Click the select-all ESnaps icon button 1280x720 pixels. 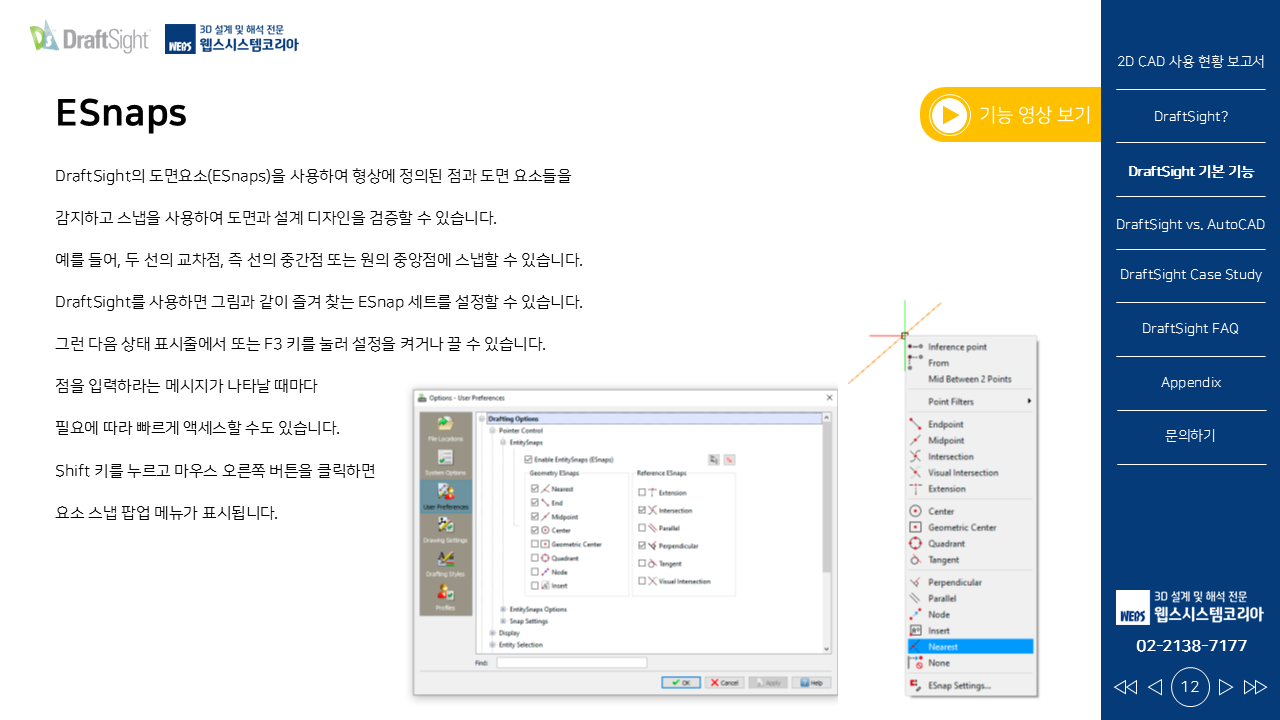[713, 459]
